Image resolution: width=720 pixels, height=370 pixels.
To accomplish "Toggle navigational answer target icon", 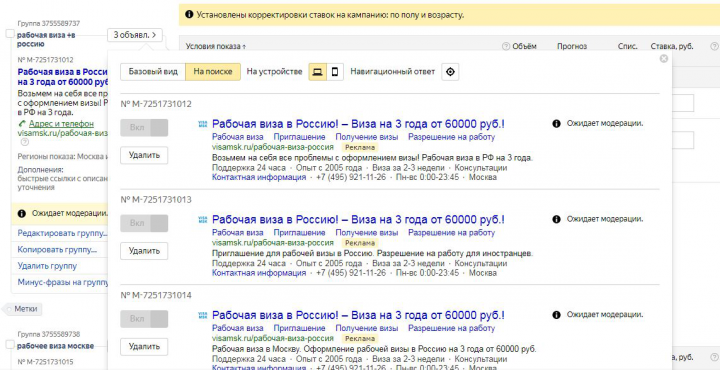I will click(450, 72).
